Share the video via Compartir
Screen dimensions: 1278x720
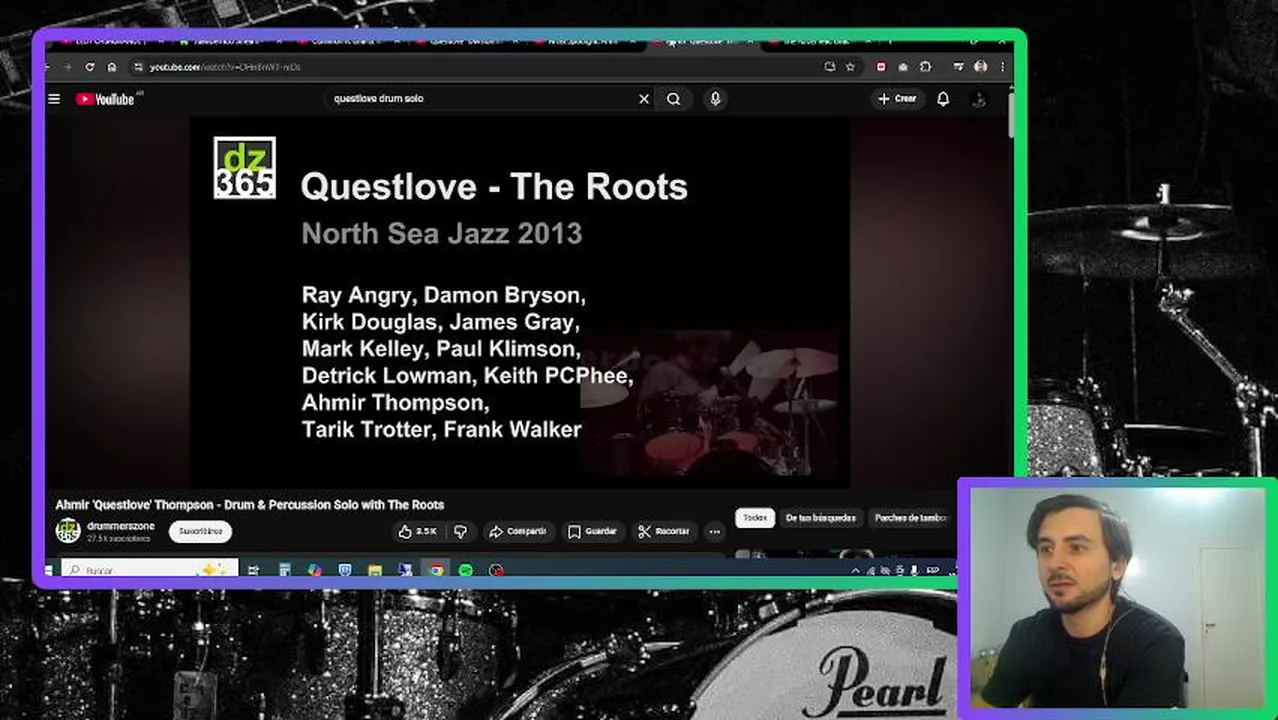pos(517,531)
